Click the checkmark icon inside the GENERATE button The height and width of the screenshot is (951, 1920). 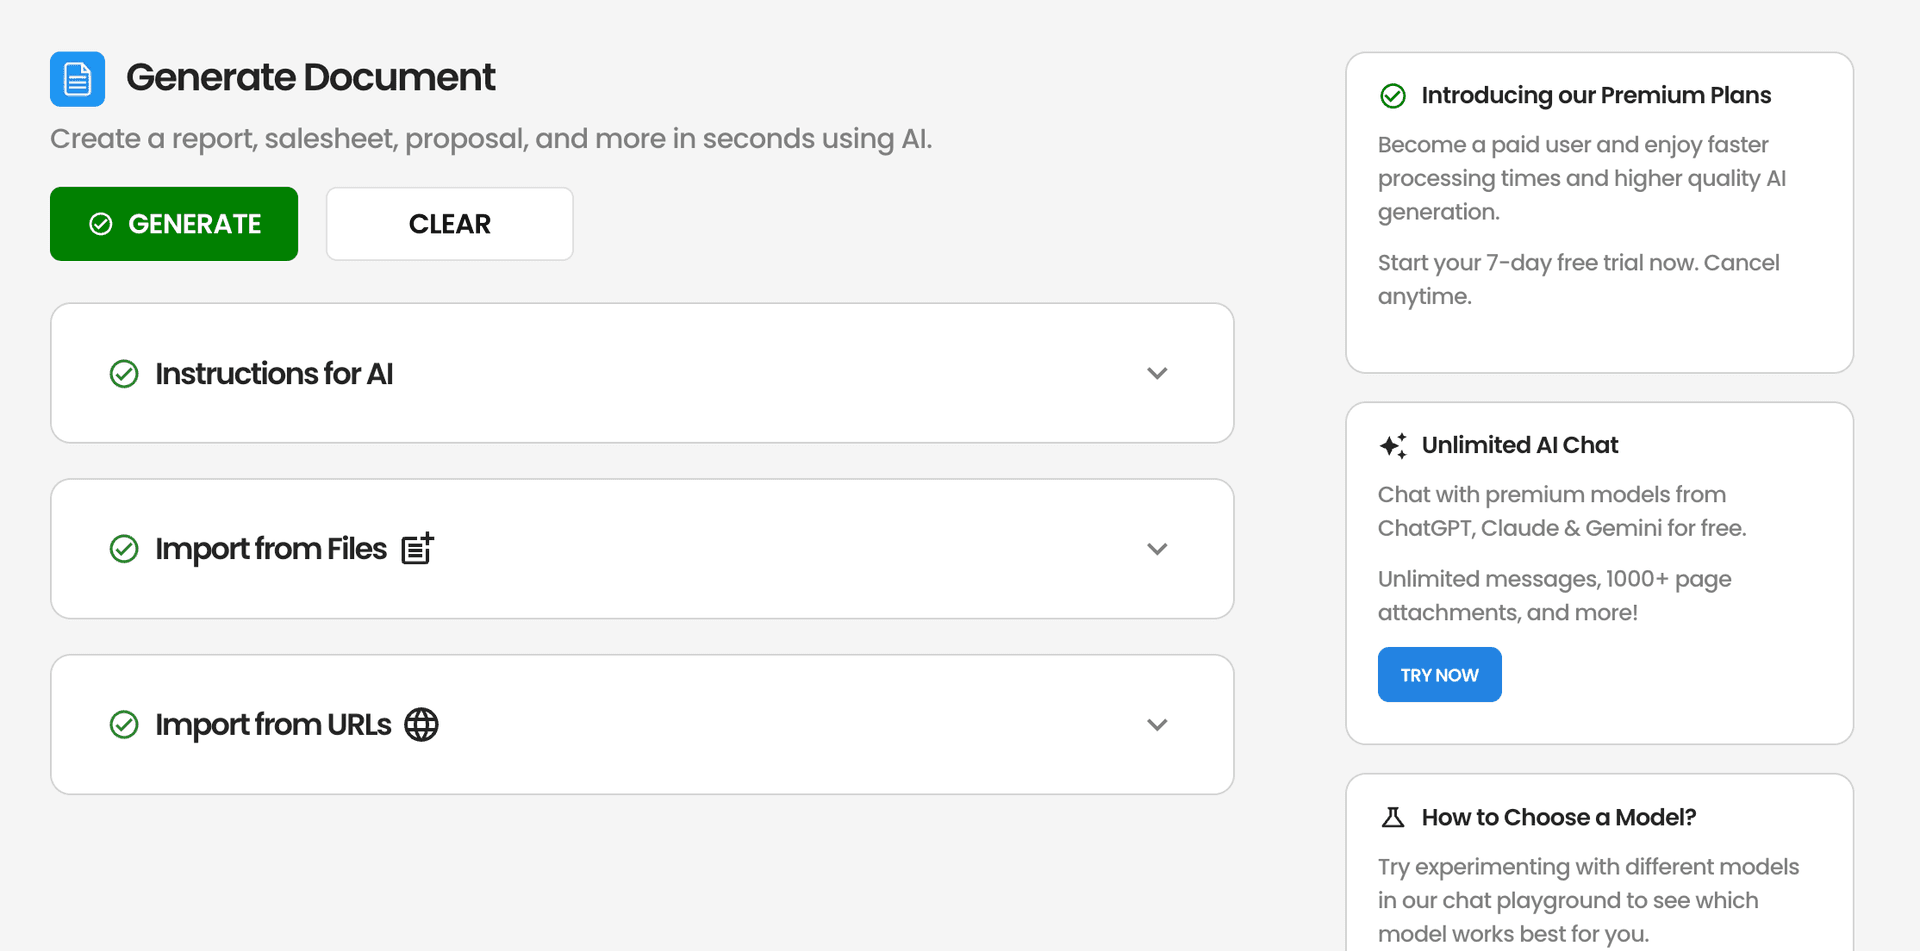[x=101, y=224]
